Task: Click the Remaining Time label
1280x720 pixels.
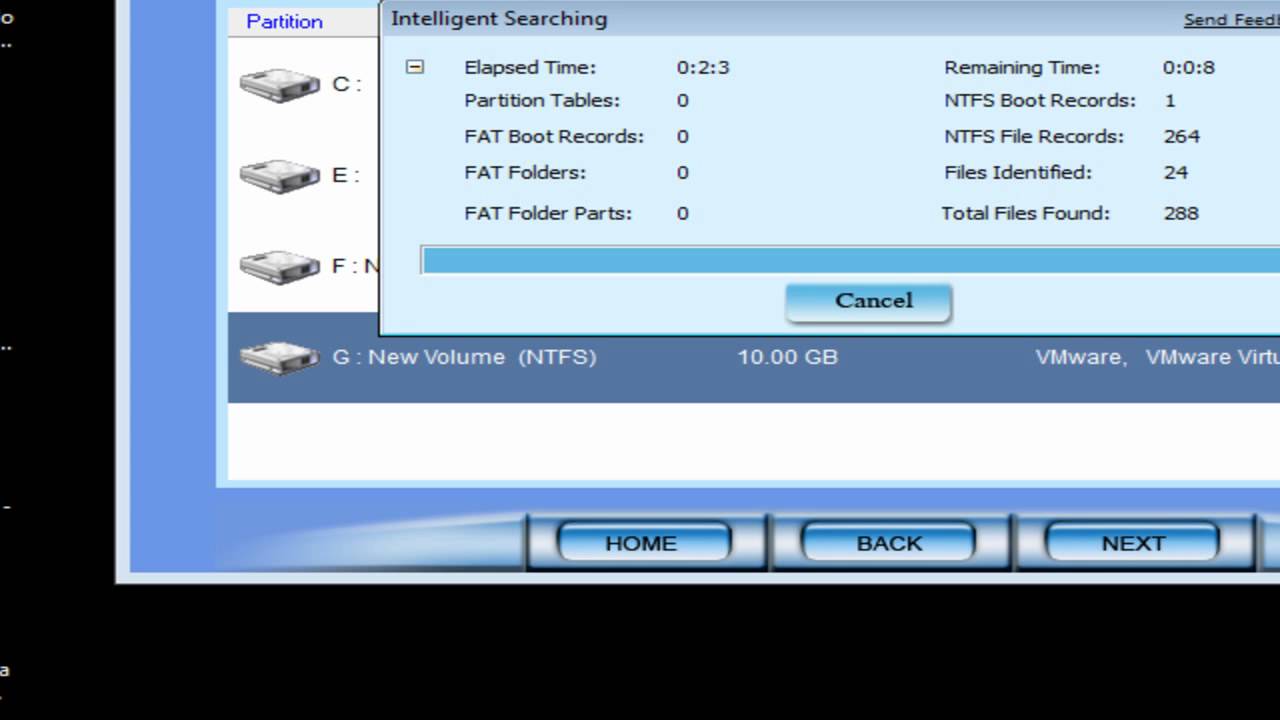Action: 1022,68
